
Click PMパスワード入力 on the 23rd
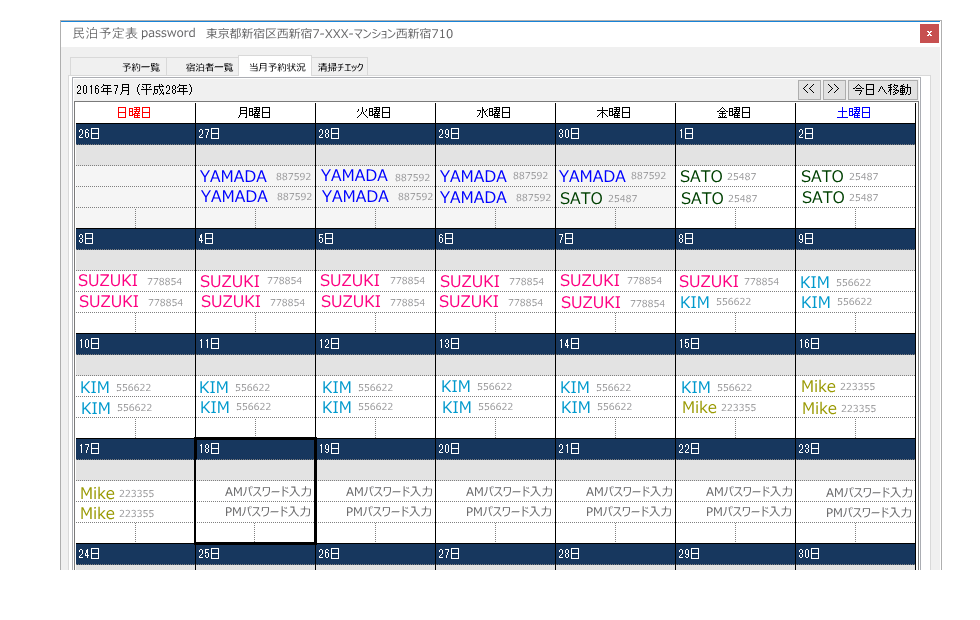(x=868, y=512)
